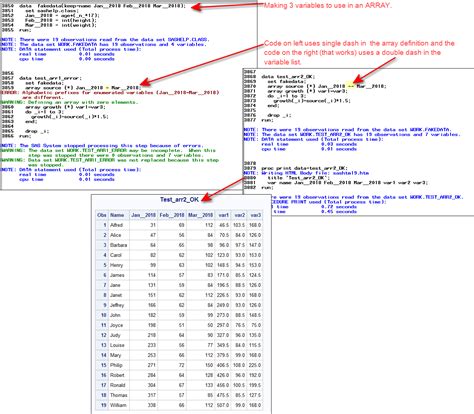This screenshot has height=414, width=474.
Task: Click the 'set sashelp.class;' log line
Action: pos(52,11)
